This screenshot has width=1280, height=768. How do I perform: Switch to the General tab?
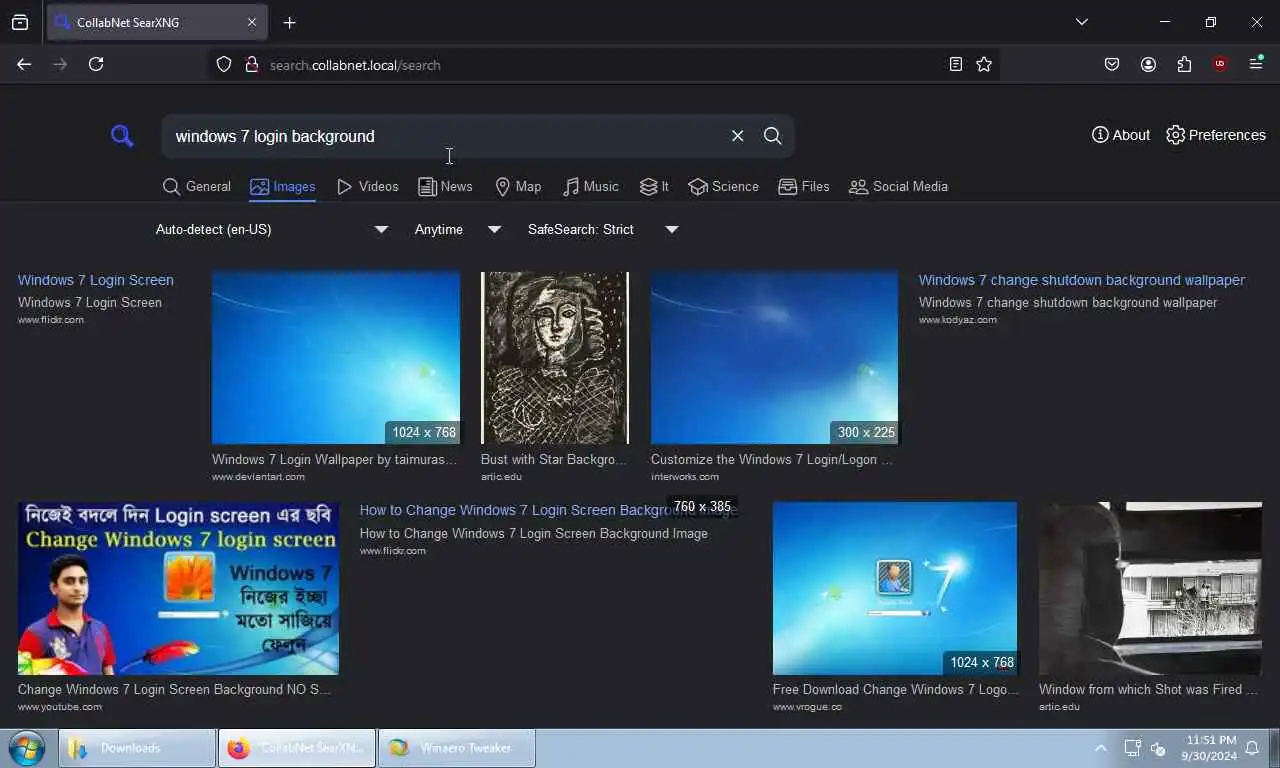(x=197, y=186)
